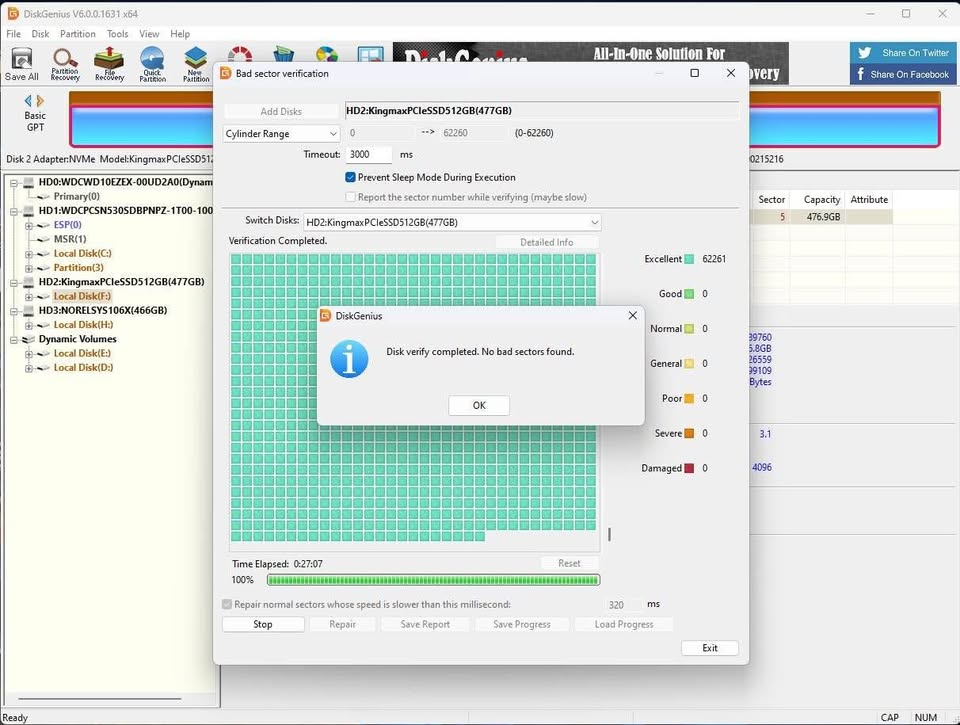Click the Save Report button
Image resolution: width=960 pixels, height=725 pixels.
point(425,624)
